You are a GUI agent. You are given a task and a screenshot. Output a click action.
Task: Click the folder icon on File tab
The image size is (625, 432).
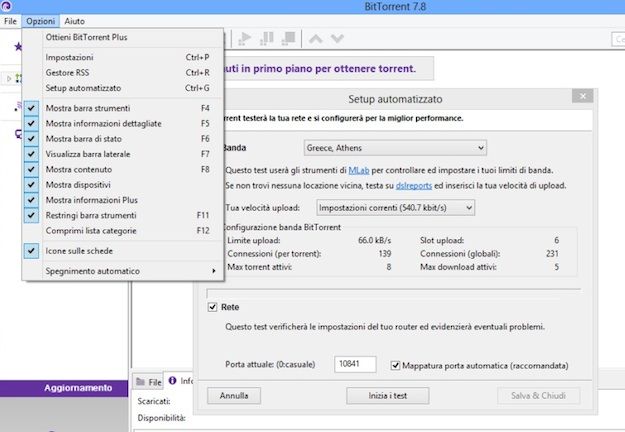tap(140, 382)
